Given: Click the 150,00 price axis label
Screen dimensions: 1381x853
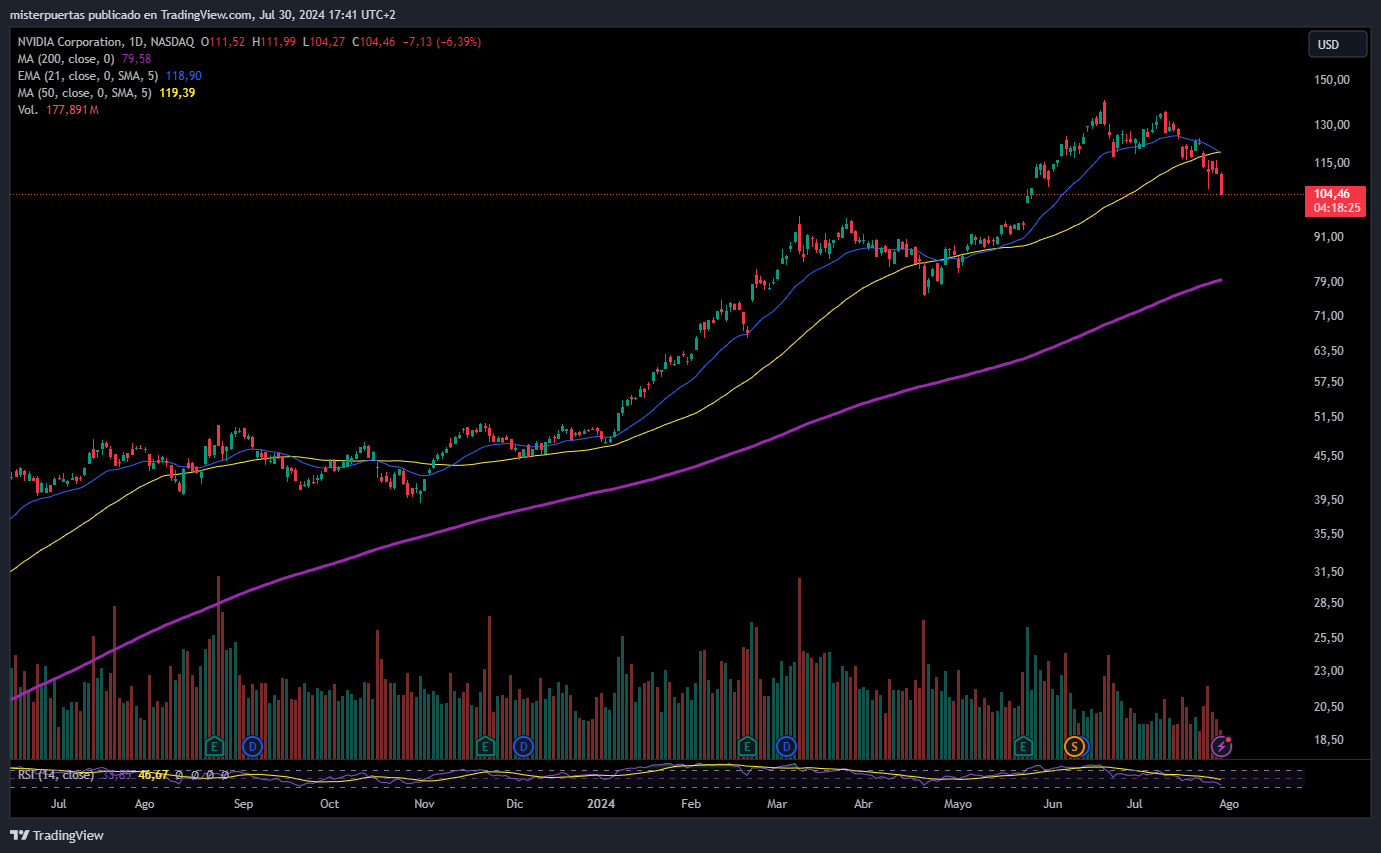Looking at the screenshot, I should pyautogui.click(x=1330, y=80).
